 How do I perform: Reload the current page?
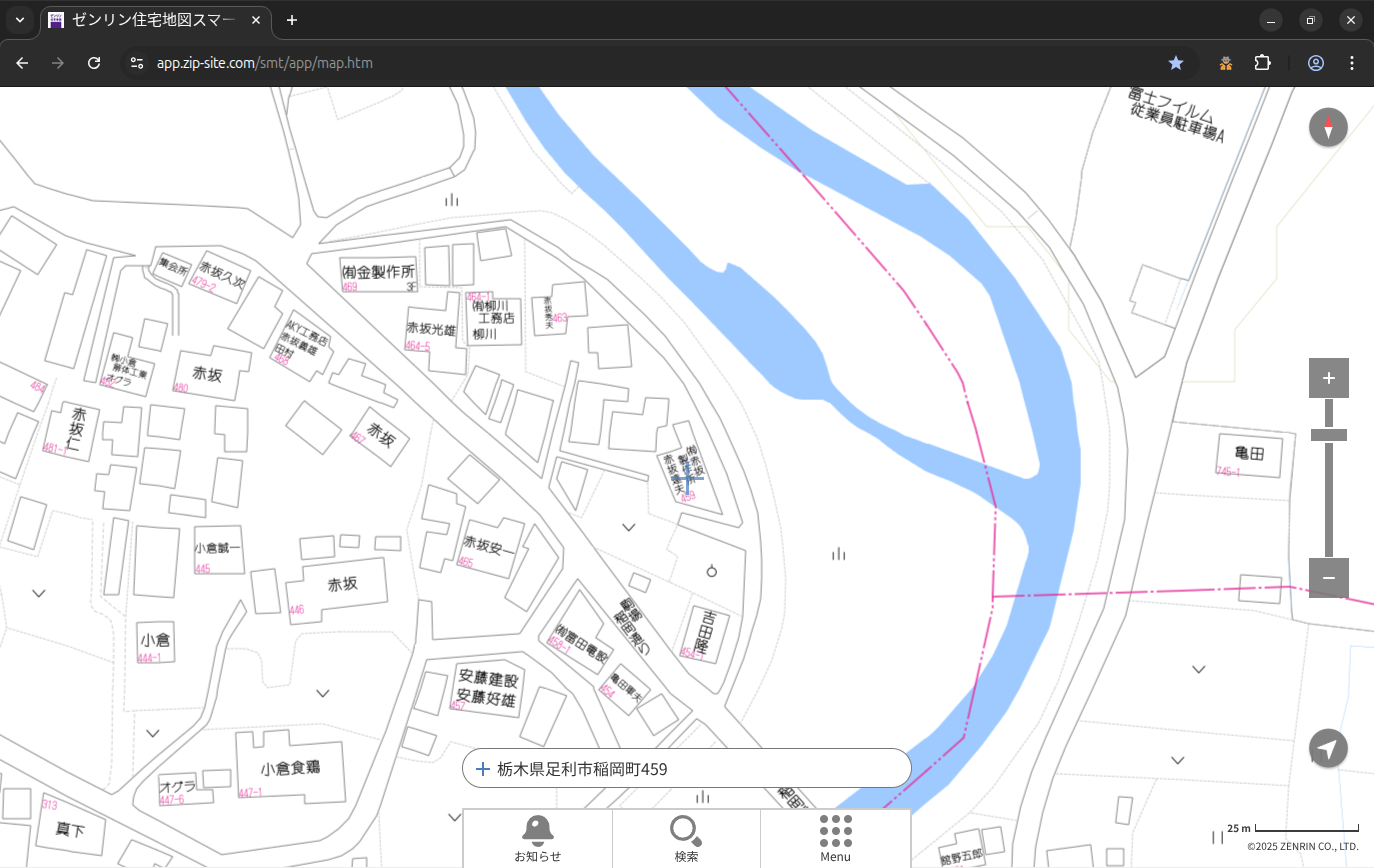[94, 63]
